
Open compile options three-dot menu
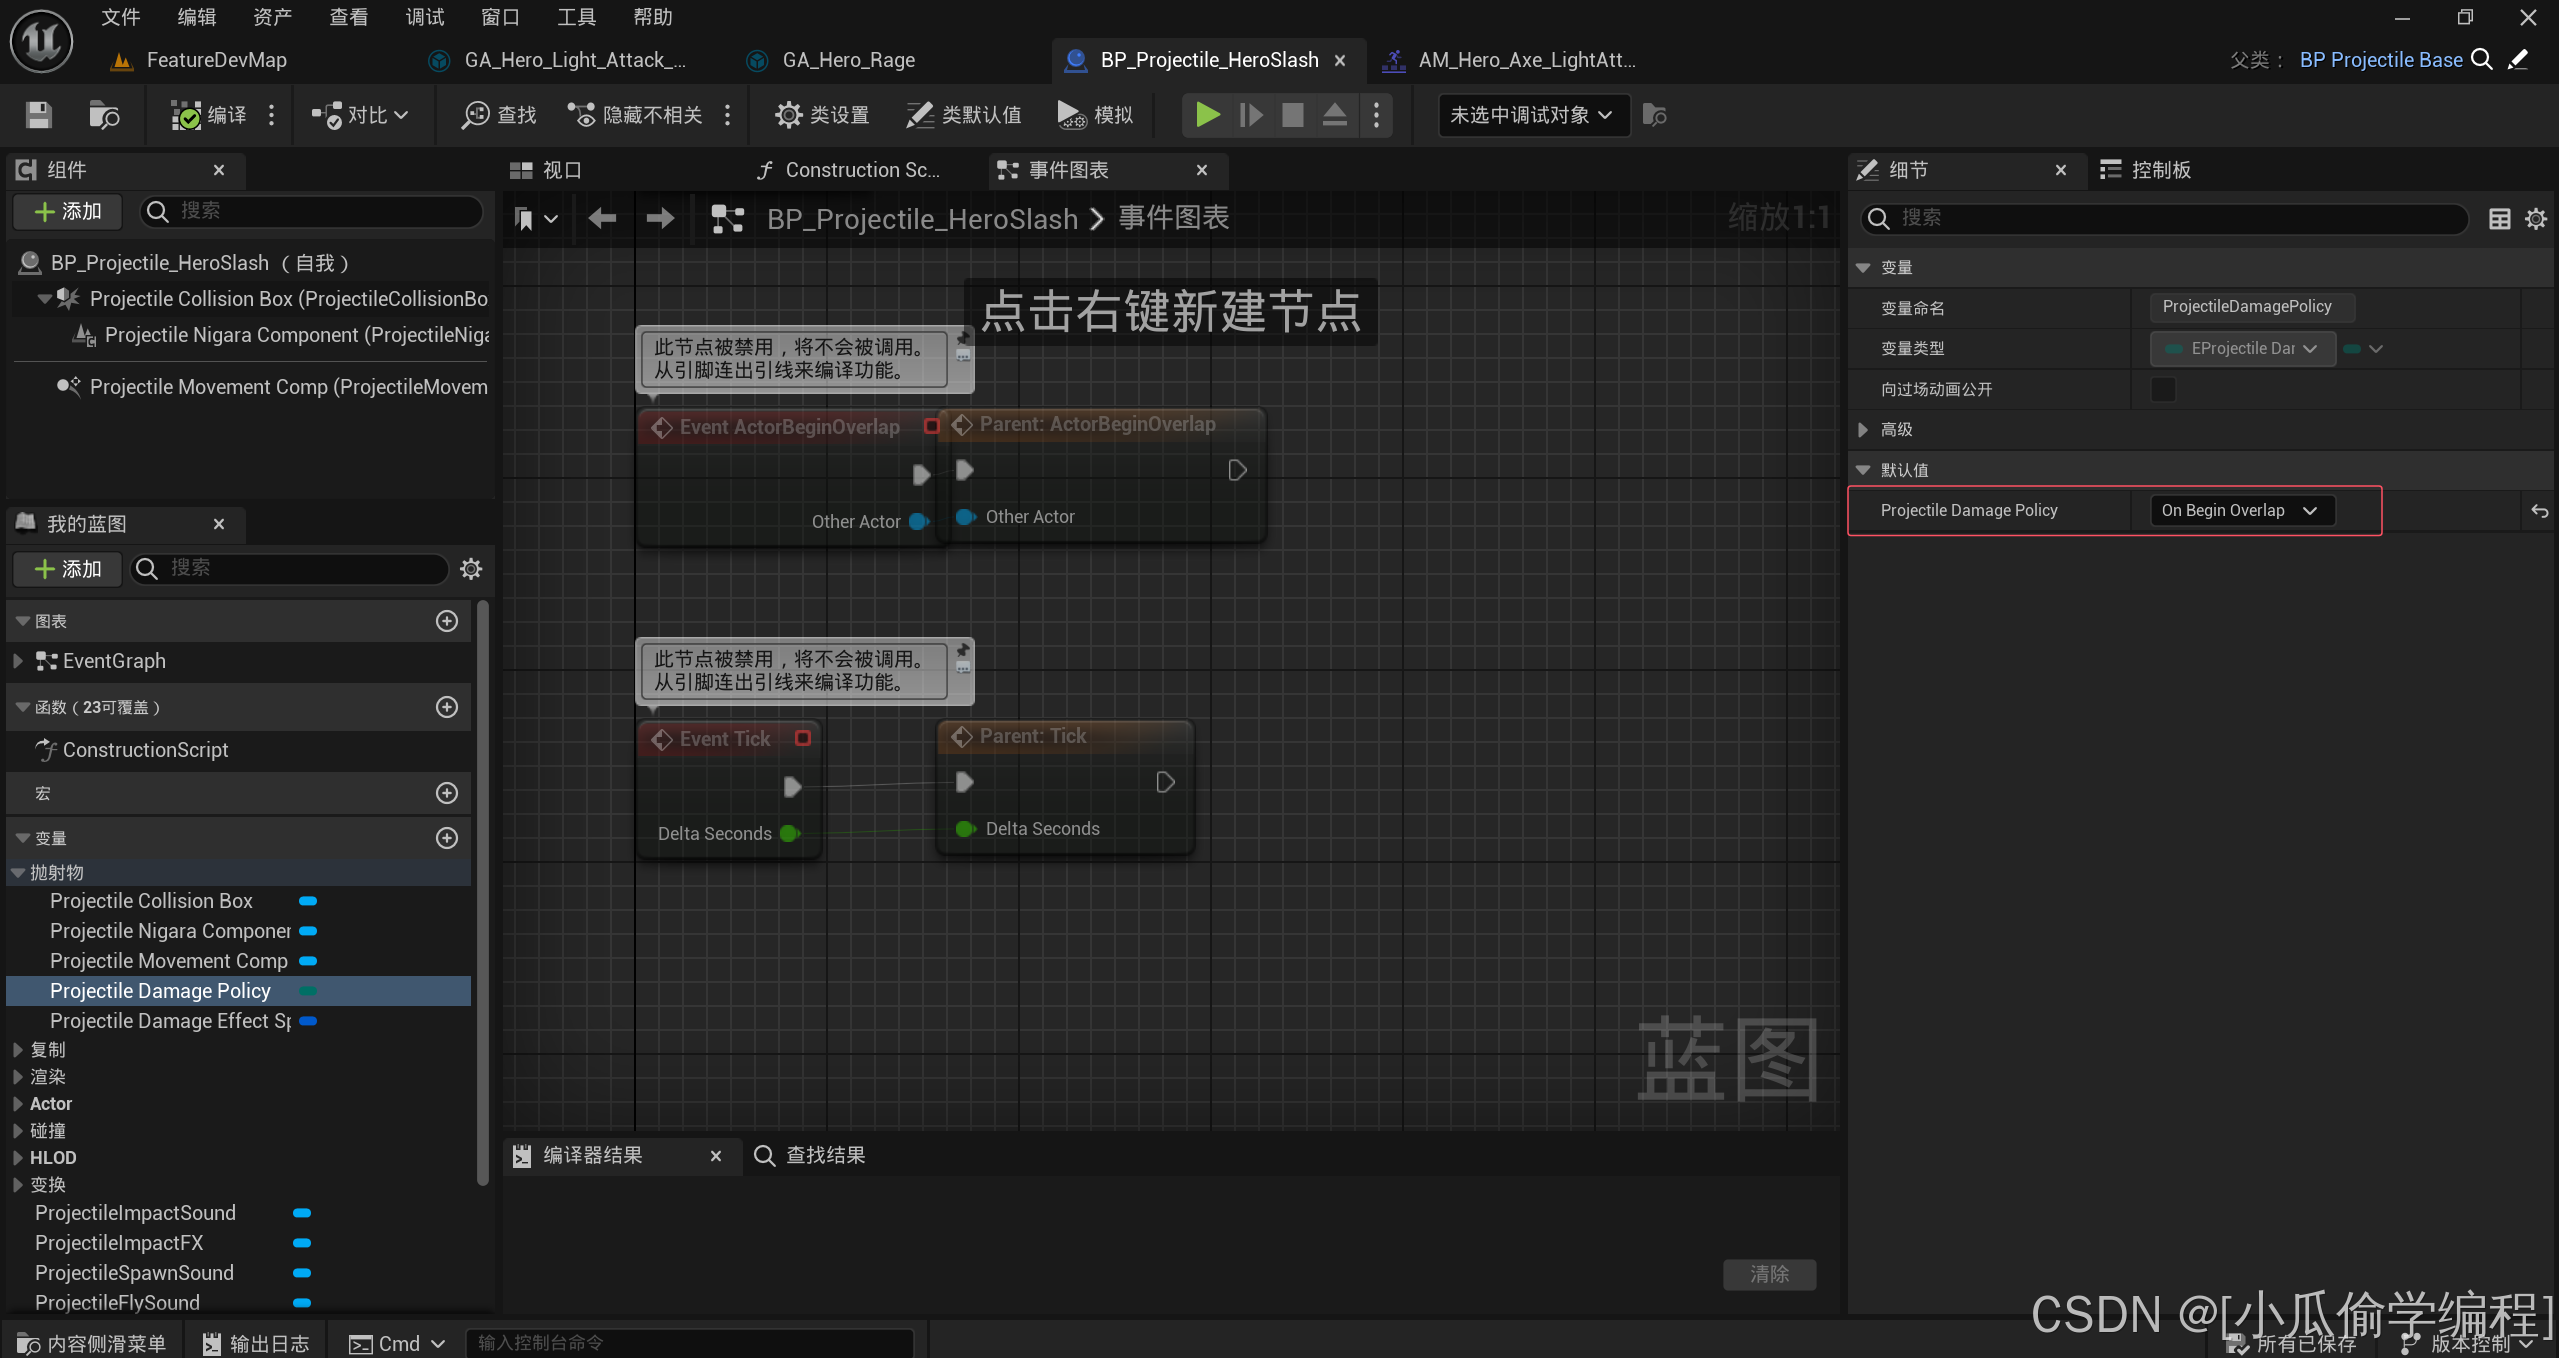[x=271, y=115]
